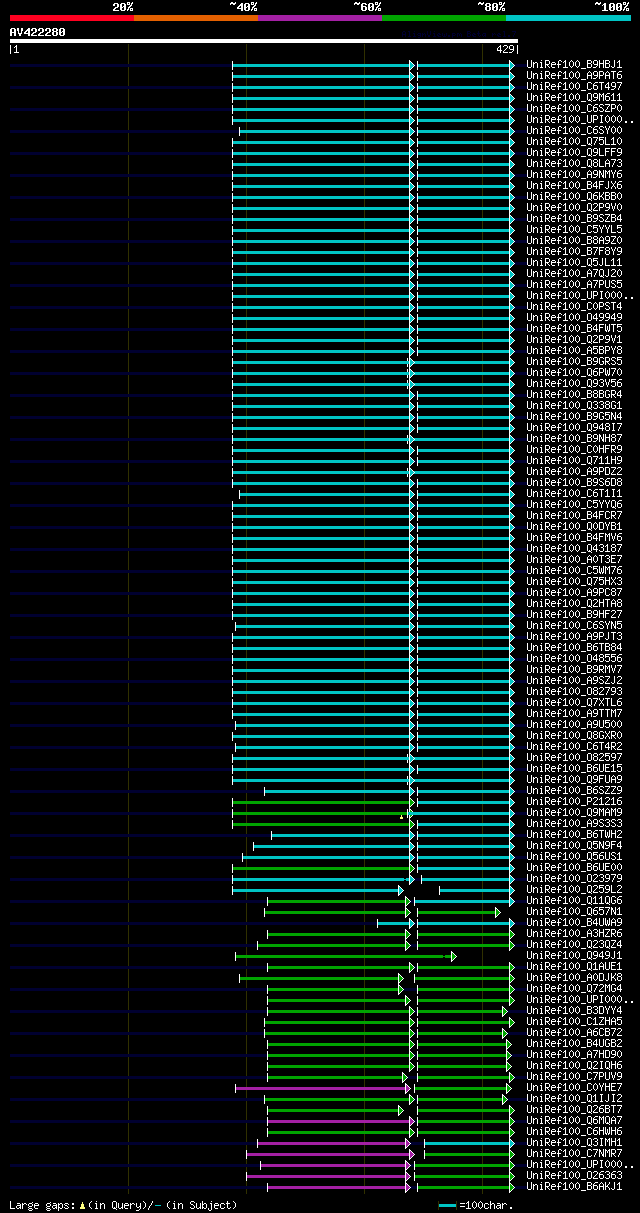The width and height of the screenshot is (640, 1213).
Task: Select the UniRef100_Q9LFF9 label
Action: 574,152
